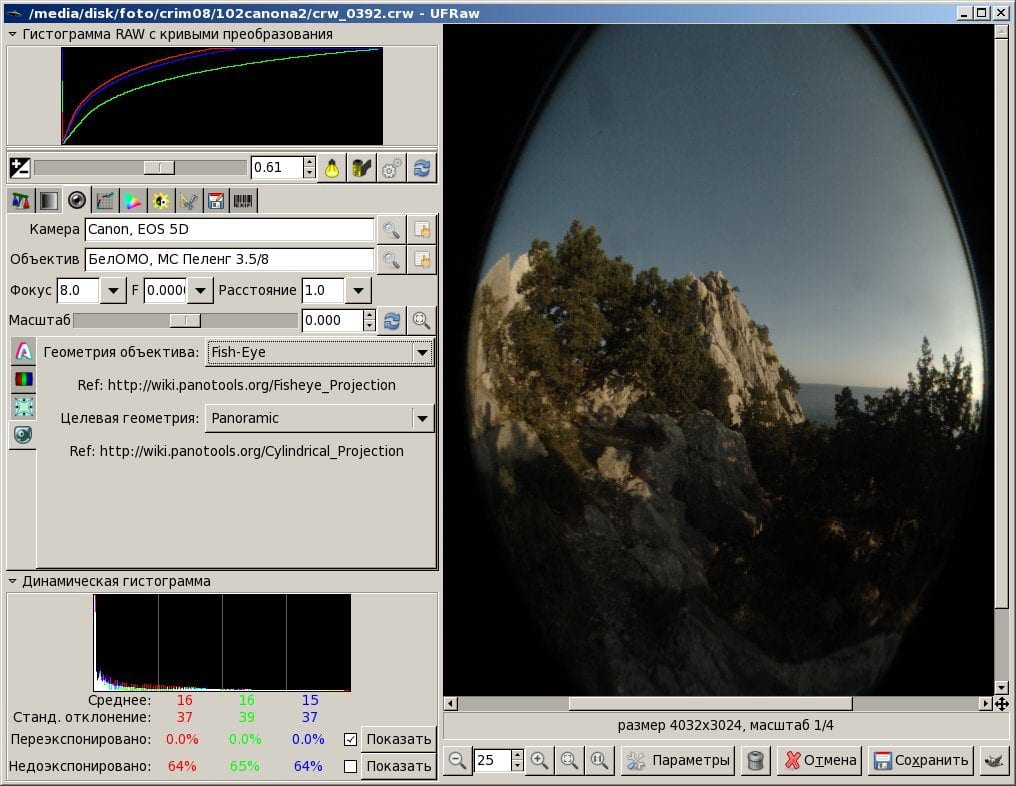Screen dimensions: 1016x786
Task: Collapse the Динамическая гистограмма section
Action: tap(12, 581)
